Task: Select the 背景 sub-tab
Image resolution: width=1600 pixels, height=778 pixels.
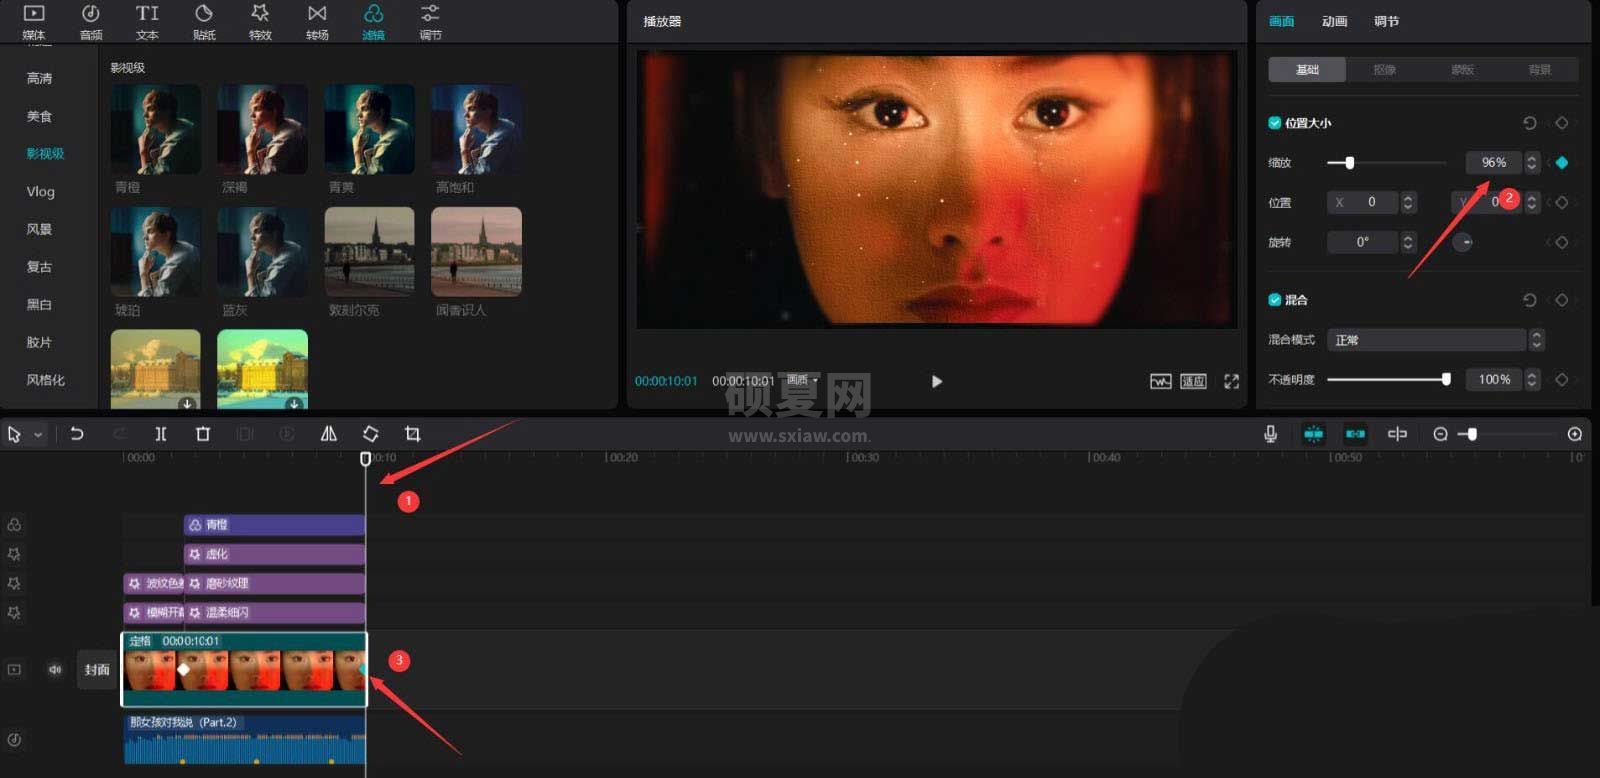Action: pos(1540,69)
